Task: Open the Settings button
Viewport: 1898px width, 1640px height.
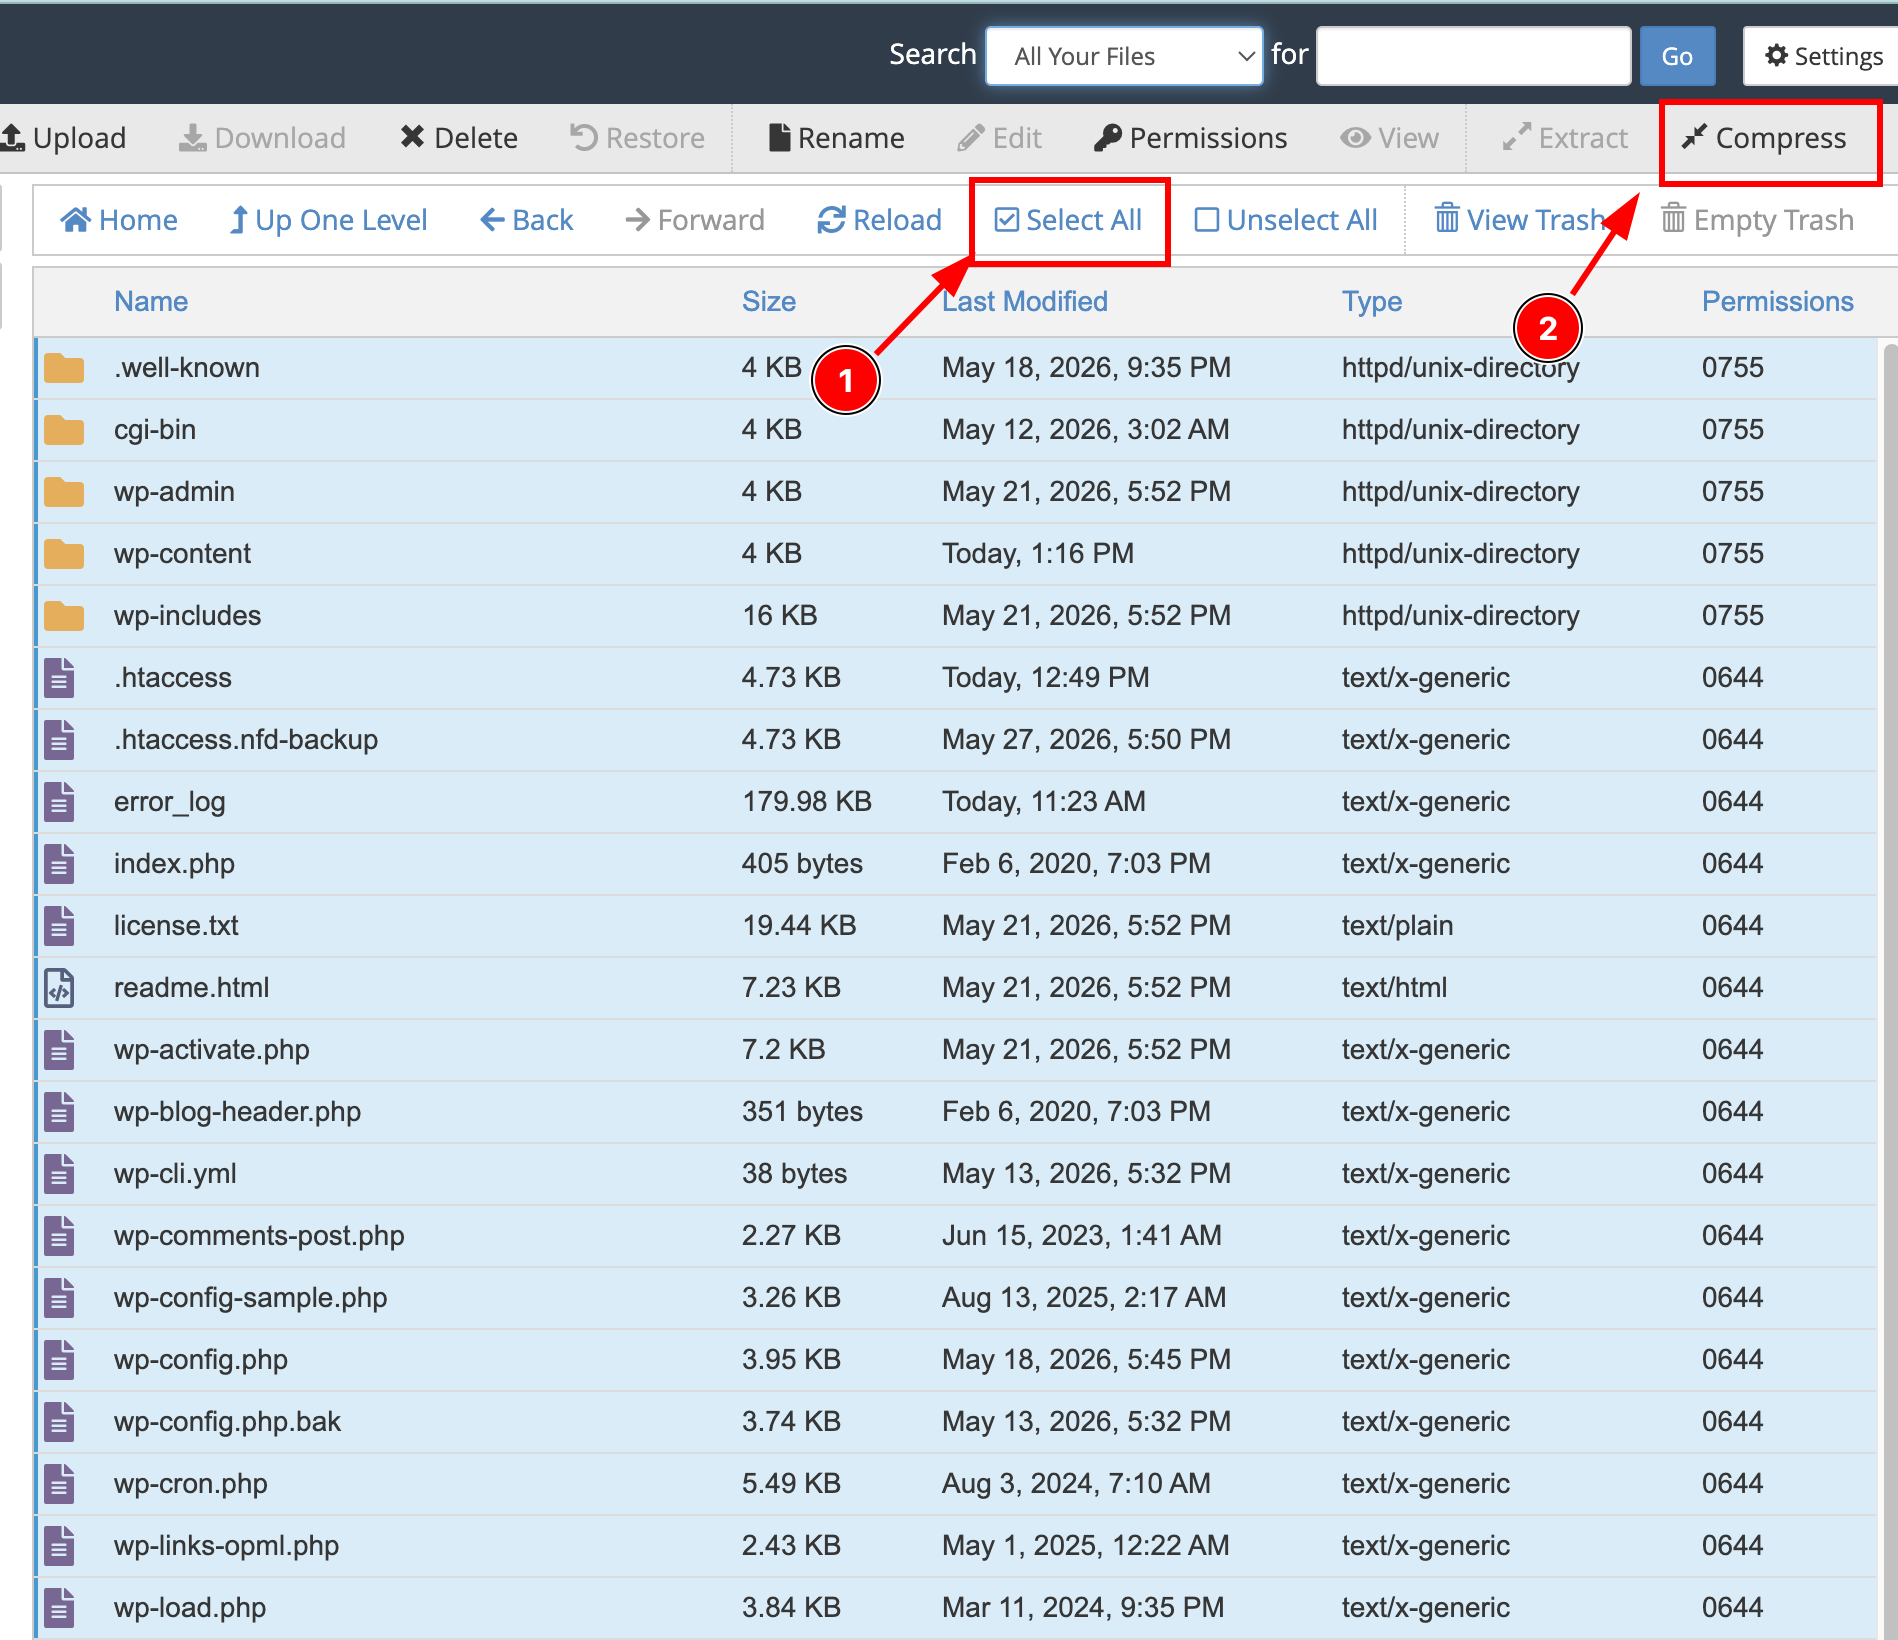Action: 1824,56
